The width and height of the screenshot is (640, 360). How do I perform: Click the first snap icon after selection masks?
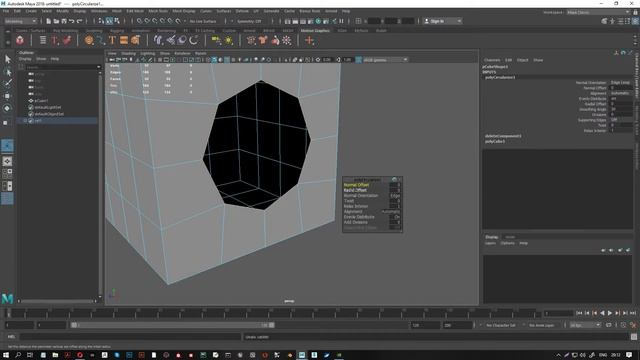140,21
